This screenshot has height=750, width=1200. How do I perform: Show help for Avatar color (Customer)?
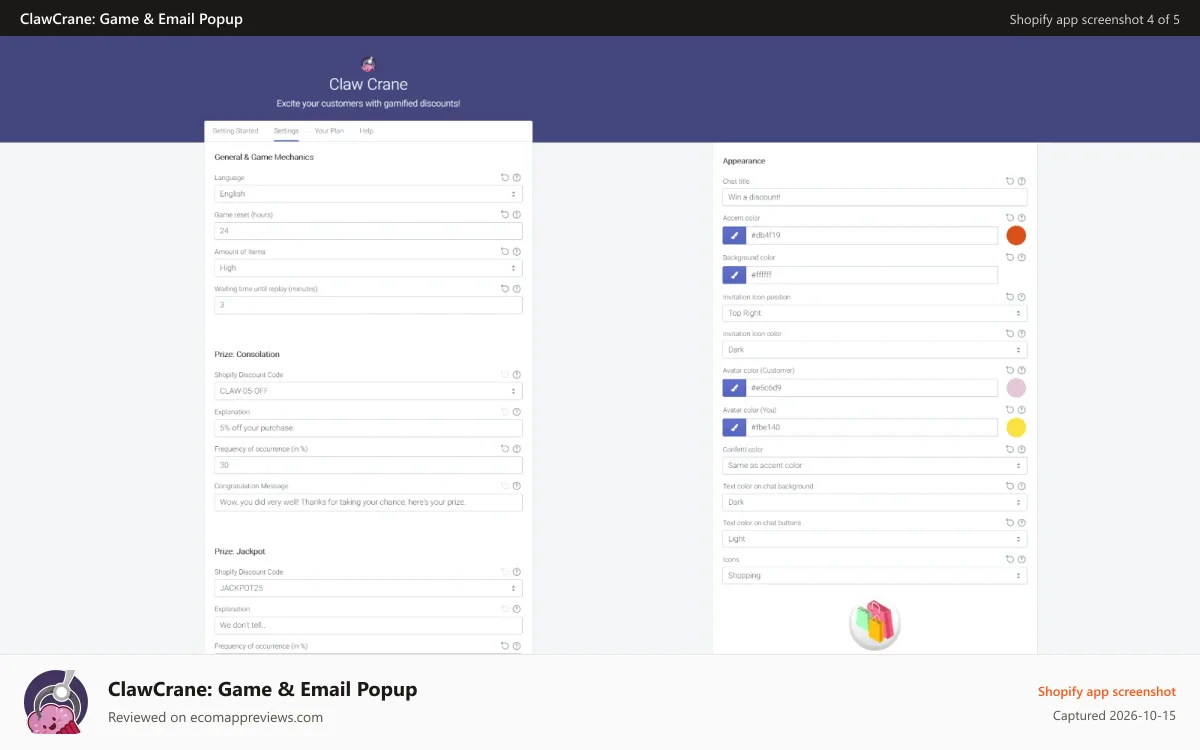(1022, 370)
